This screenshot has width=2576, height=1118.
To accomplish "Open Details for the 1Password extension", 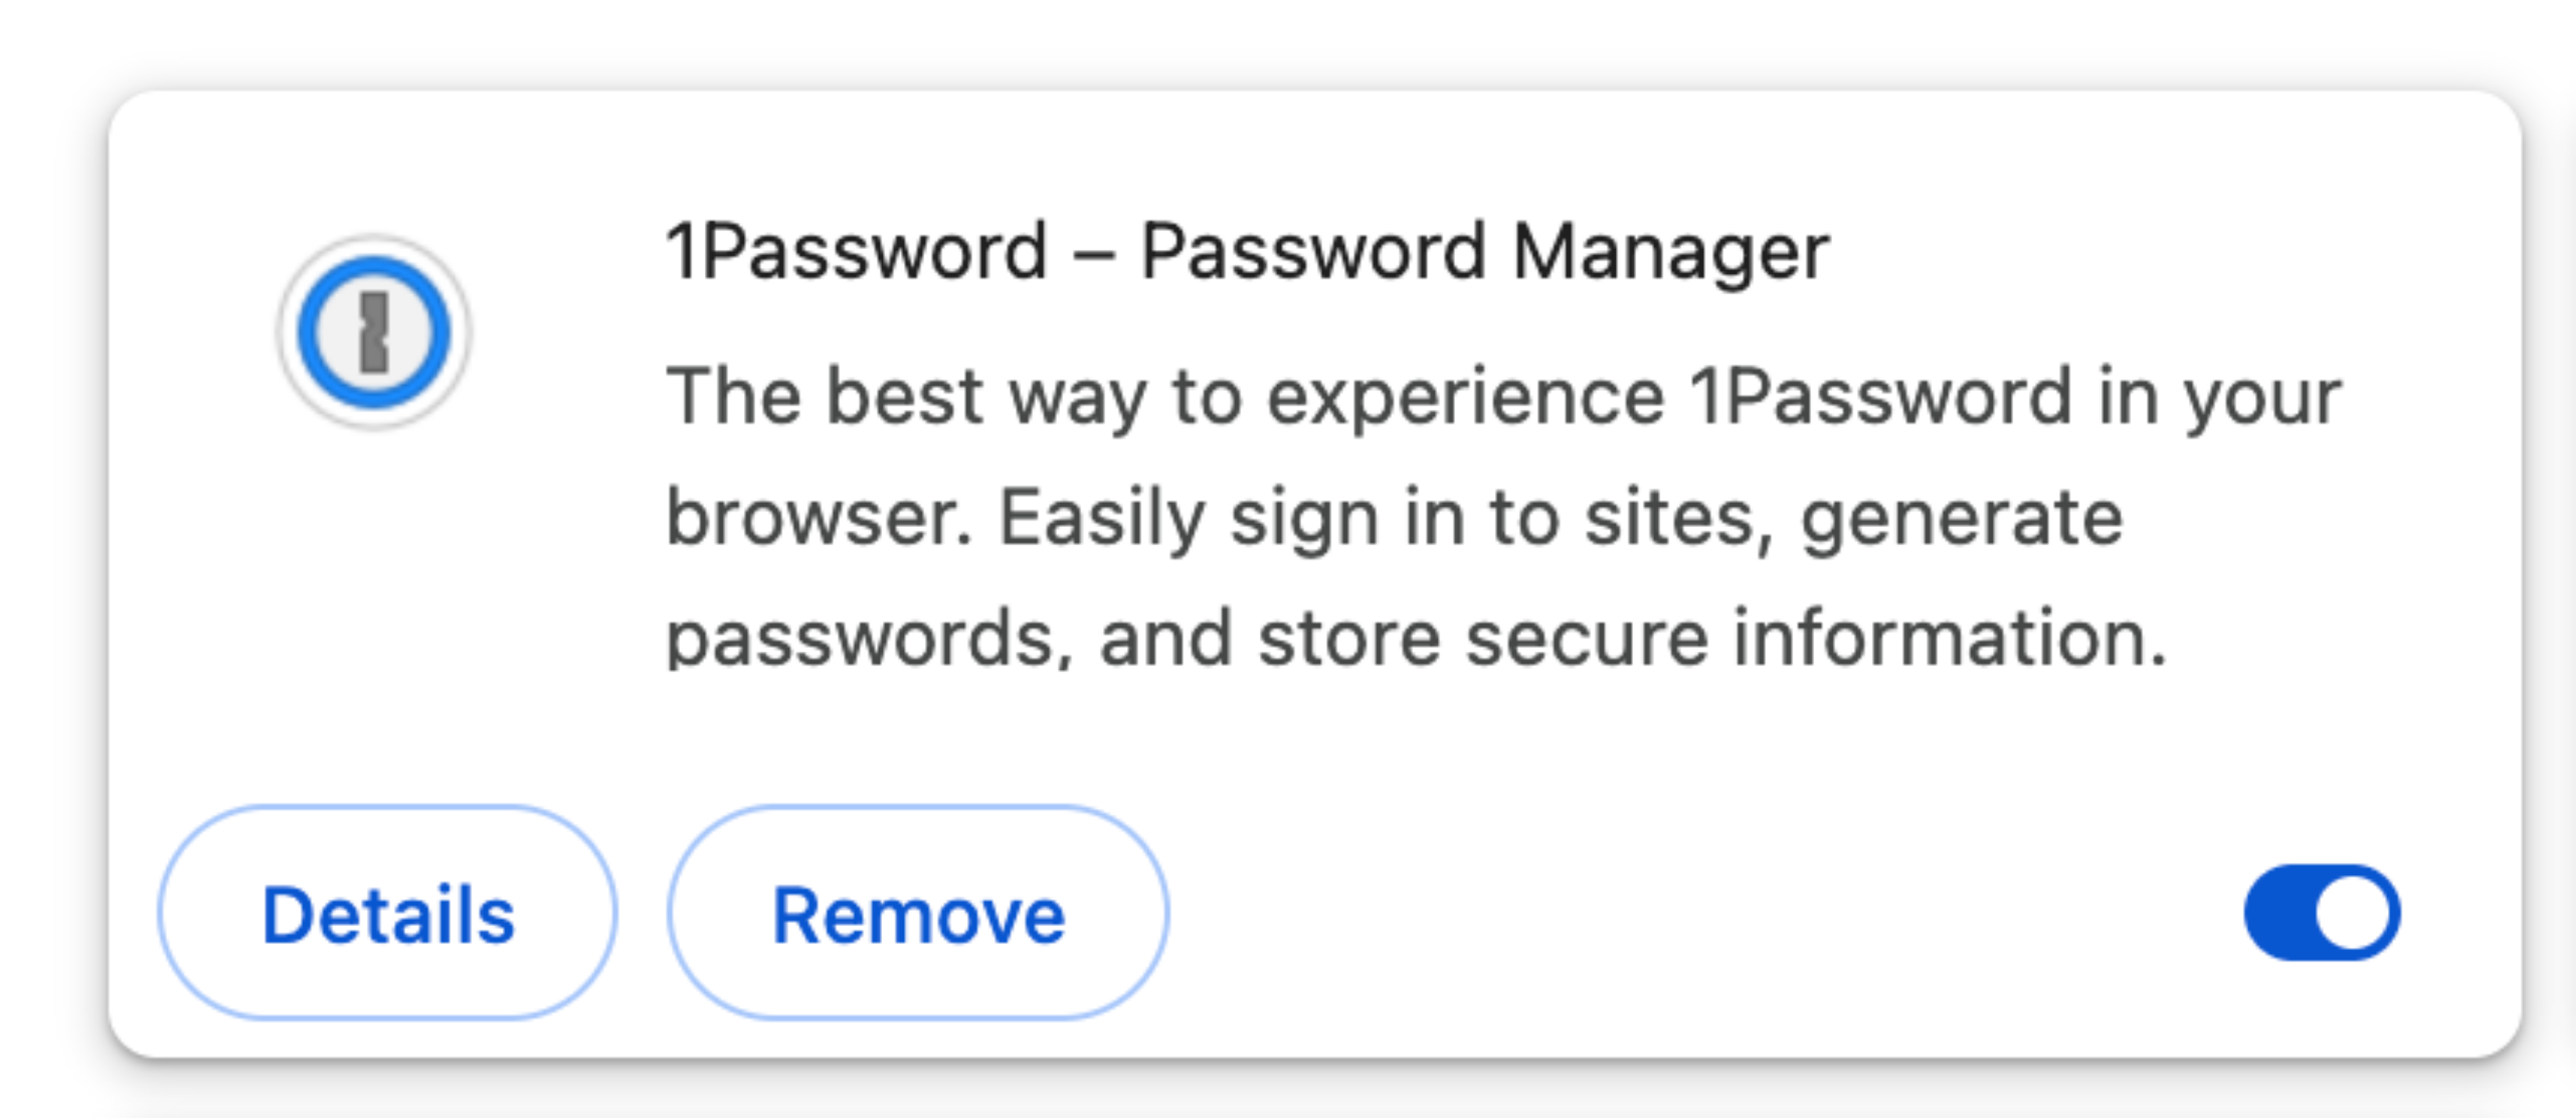I will tap(387, 912).
